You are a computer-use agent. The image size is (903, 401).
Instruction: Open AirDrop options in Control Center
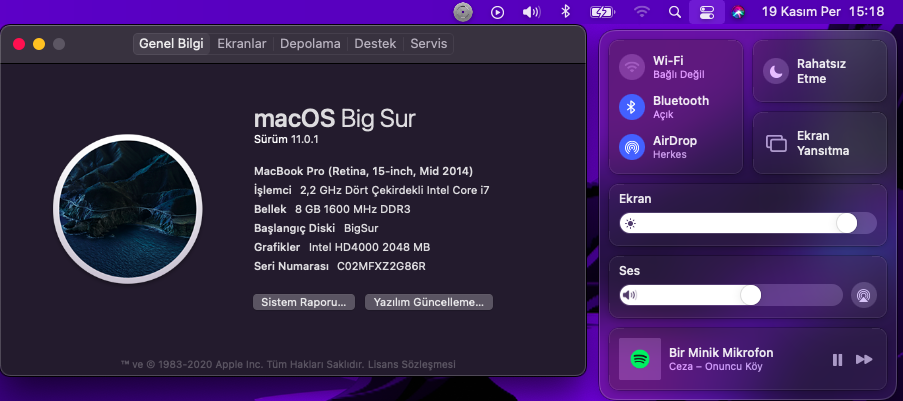(631, 147)
